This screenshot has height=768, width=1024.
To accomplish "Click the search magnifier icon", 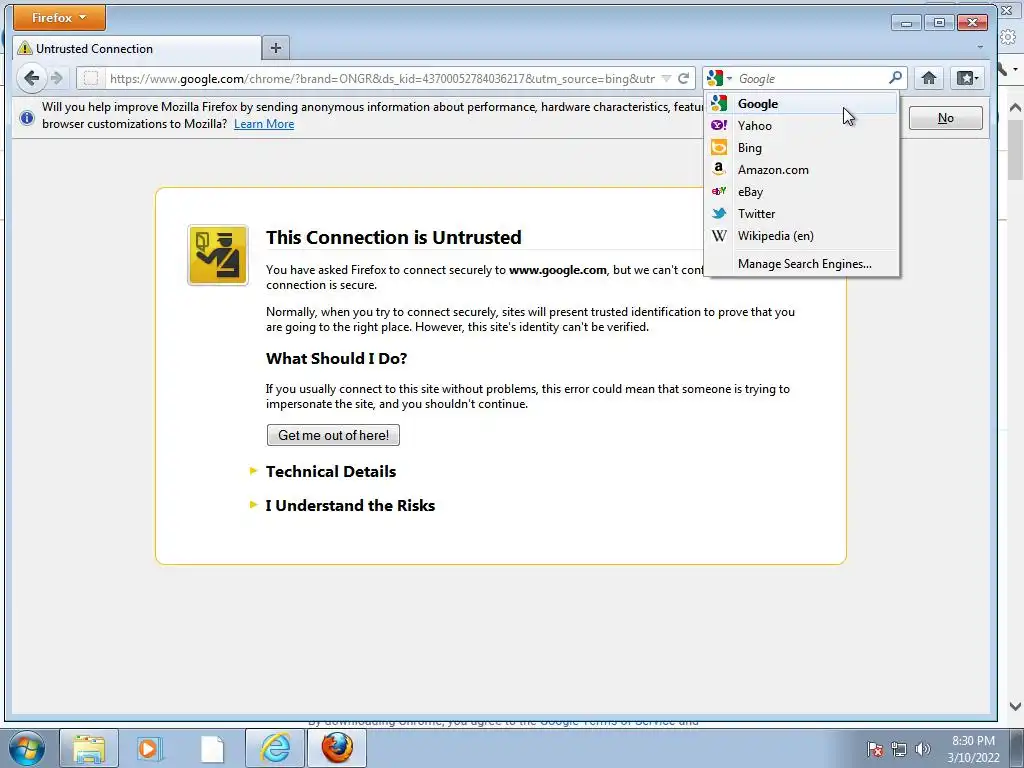I will pos(895,78).
